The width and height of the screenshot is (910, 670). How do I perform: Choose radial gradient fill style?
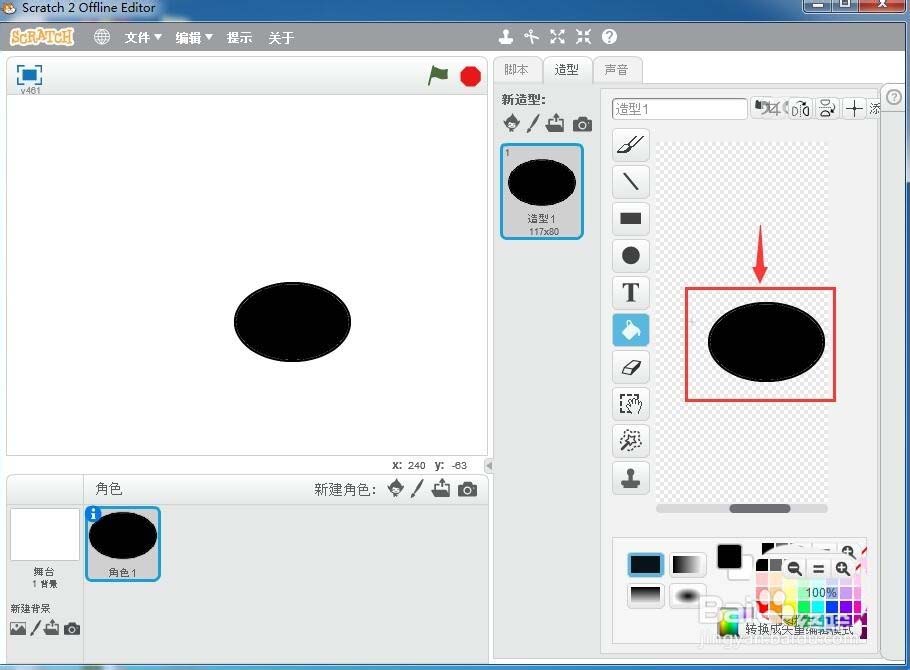[x=687, y=596]
